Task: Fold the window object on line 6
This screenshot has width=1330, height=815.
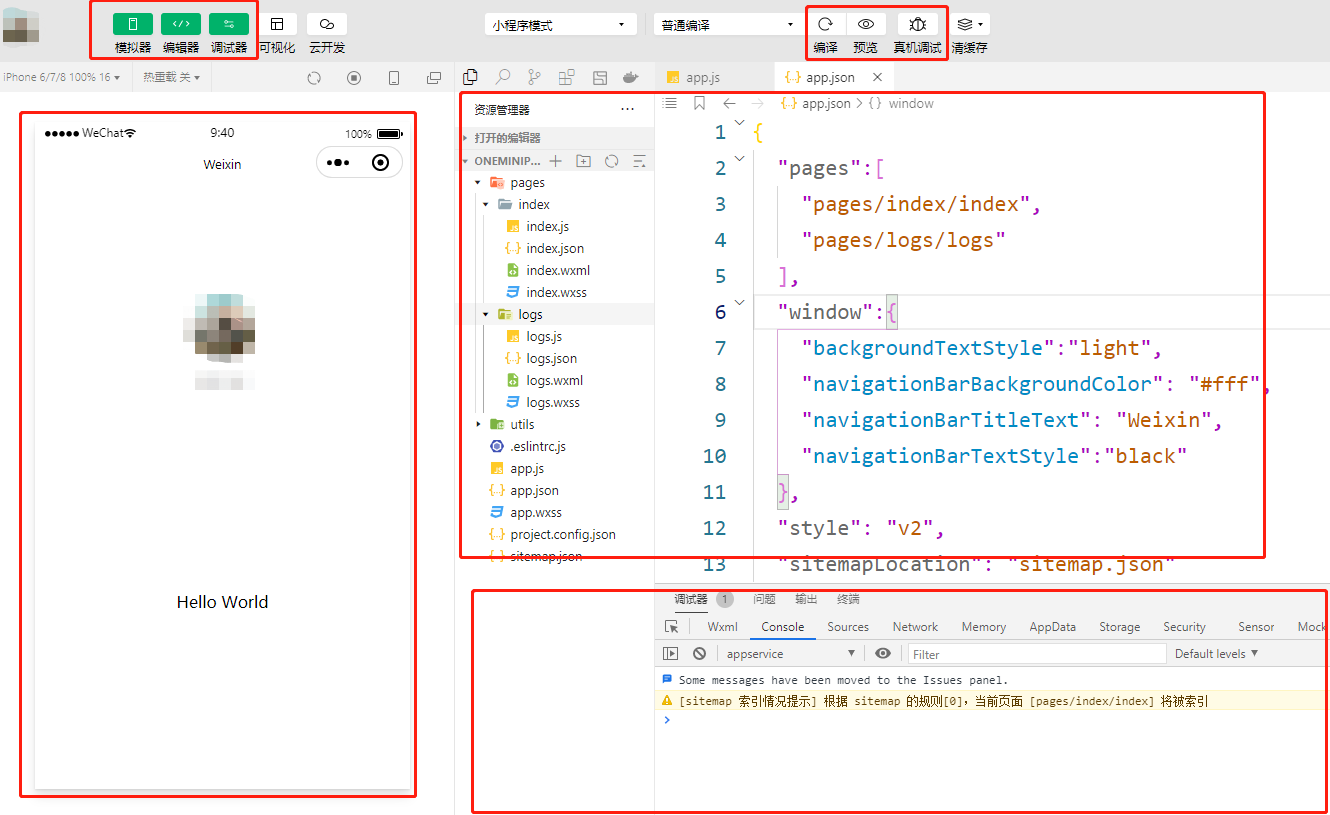Action: (x=739, y=301)
